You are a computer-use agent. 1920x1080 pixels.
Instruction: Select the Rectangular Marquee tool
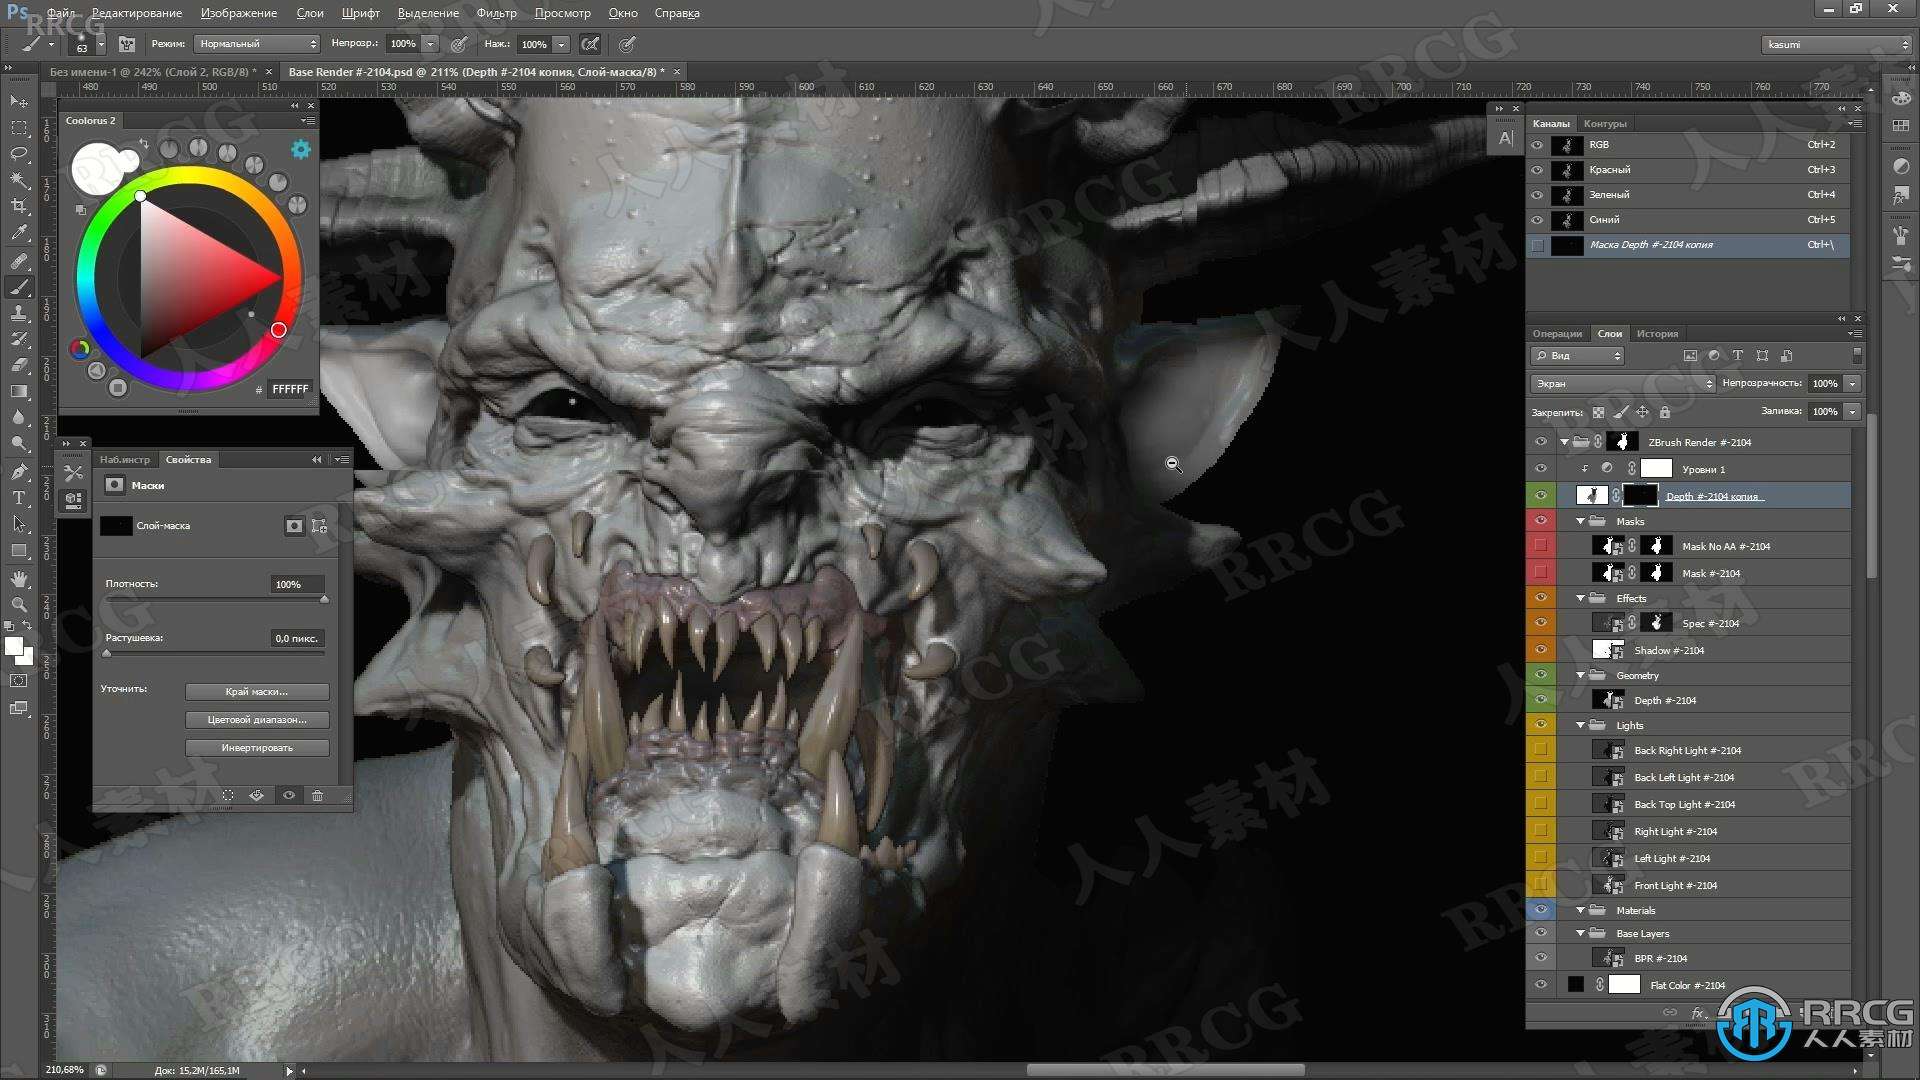[x=19, y=128]
